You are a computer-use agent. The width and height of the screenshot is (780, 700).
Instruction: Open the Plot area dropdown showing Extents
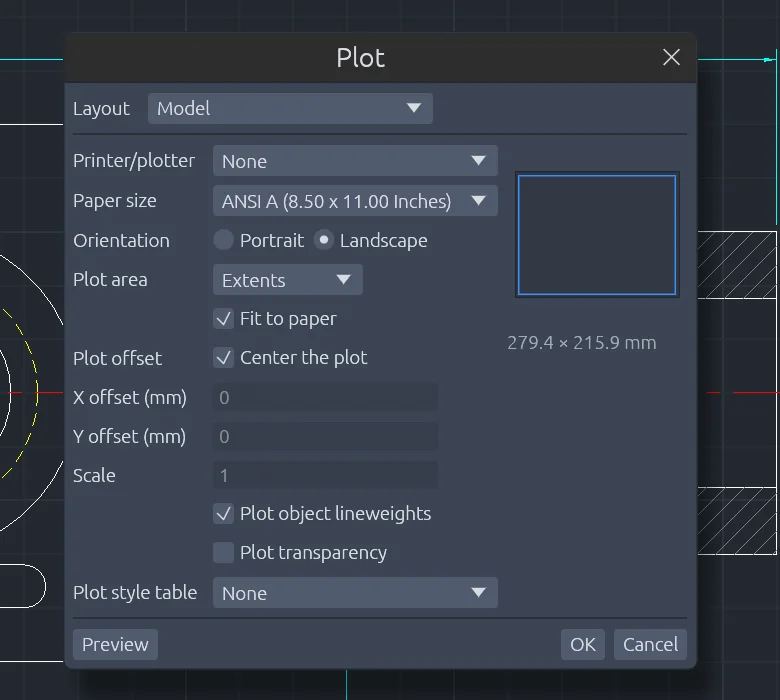[288, 280]
